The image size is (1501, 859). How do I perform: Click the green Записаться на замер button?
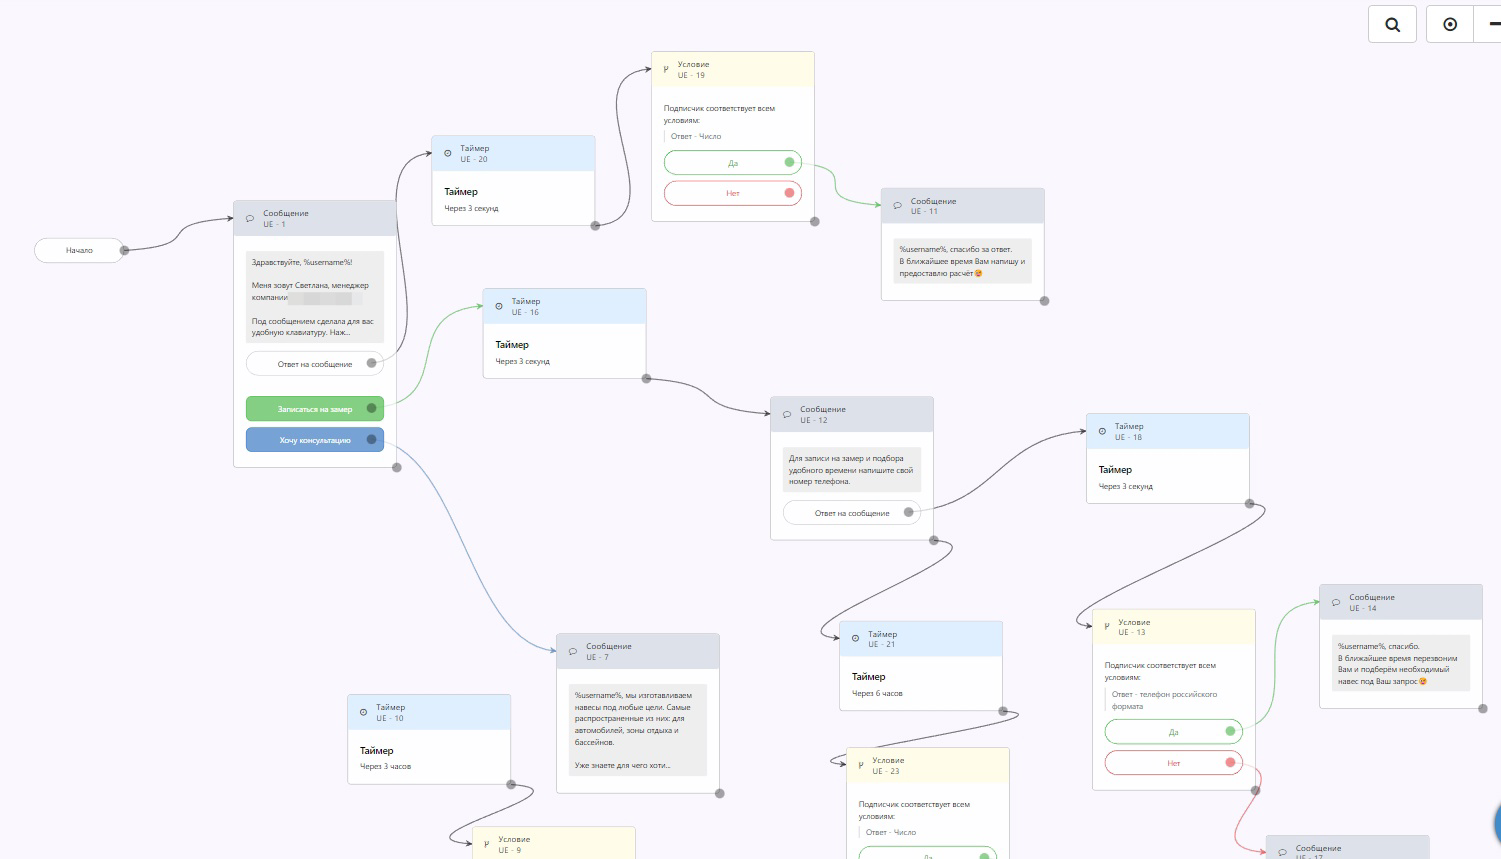315,409
